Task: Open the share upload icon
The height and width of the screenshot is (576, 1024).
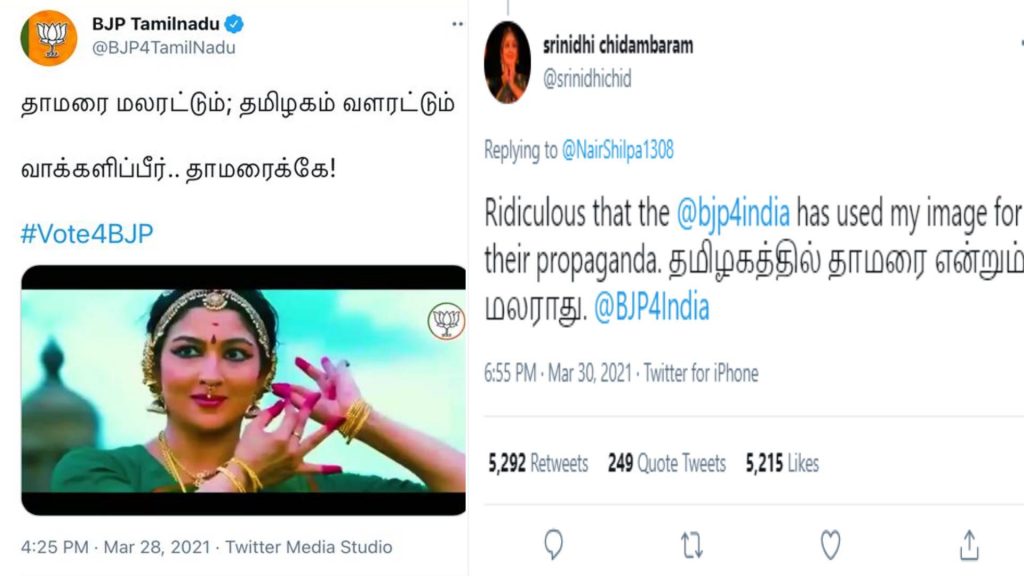Action: pos(969,545)
